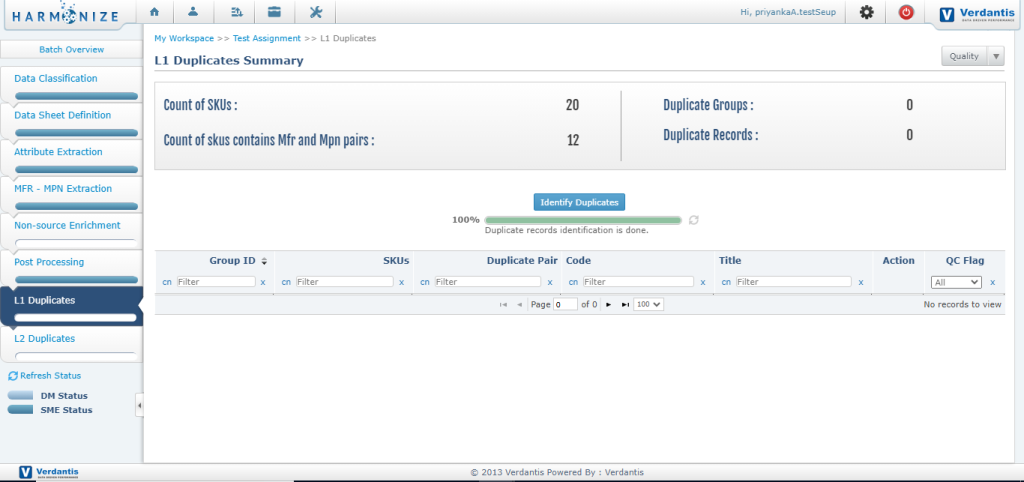Viewport: 1024px width, 482px height.
Task: Sort by Group ID sort arrows
Action: click(x=264, y=261)
